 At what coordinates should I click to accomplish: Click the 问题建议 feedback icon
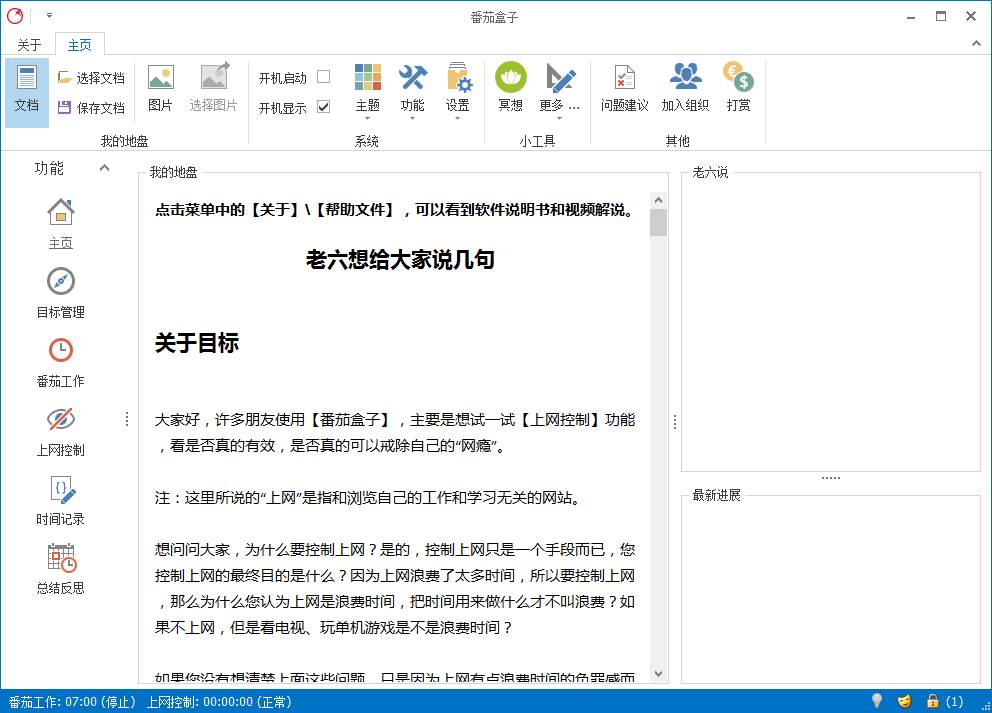(624, 87)
